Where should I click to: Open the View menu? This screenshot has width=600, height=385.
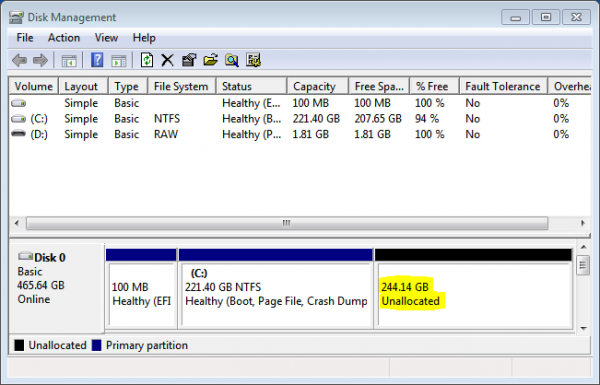(106, 38)
